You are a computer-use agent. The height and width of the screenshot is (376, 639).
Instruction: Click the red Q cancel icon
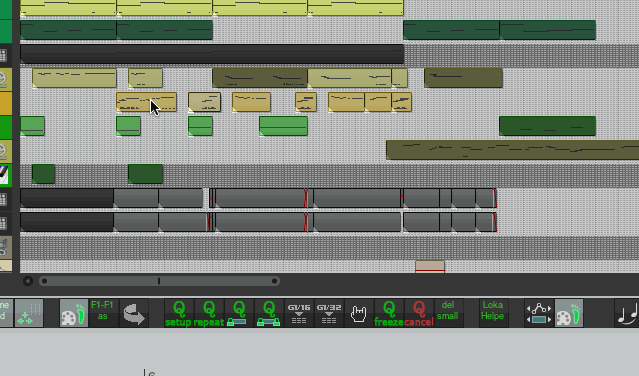click(x=419, y=313)
